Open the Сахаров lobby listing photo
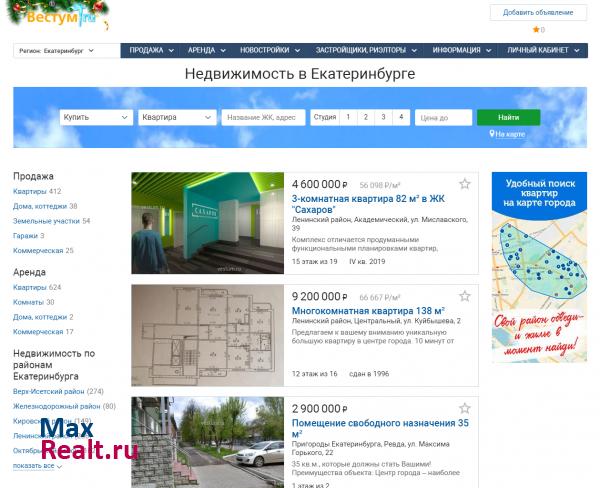The width and height of the screenshot is (600, 488). 207,224
